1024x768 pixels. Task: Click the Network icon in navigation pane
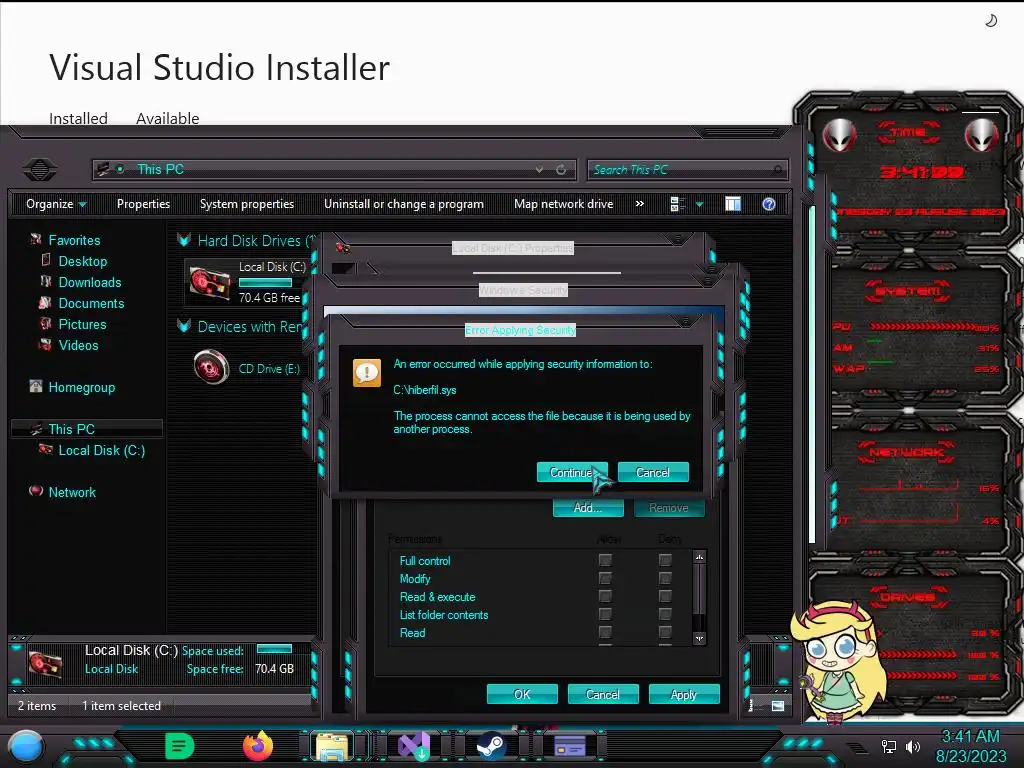(x=36, y=491)
